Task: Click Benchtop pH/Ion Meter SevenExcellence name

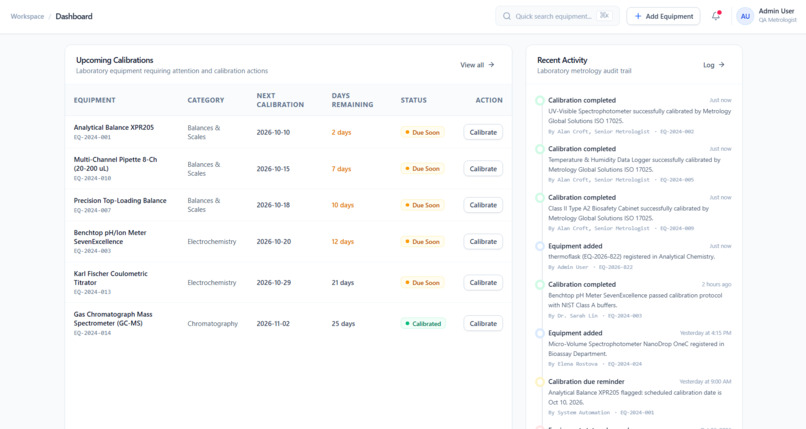Action: [110, 237]
